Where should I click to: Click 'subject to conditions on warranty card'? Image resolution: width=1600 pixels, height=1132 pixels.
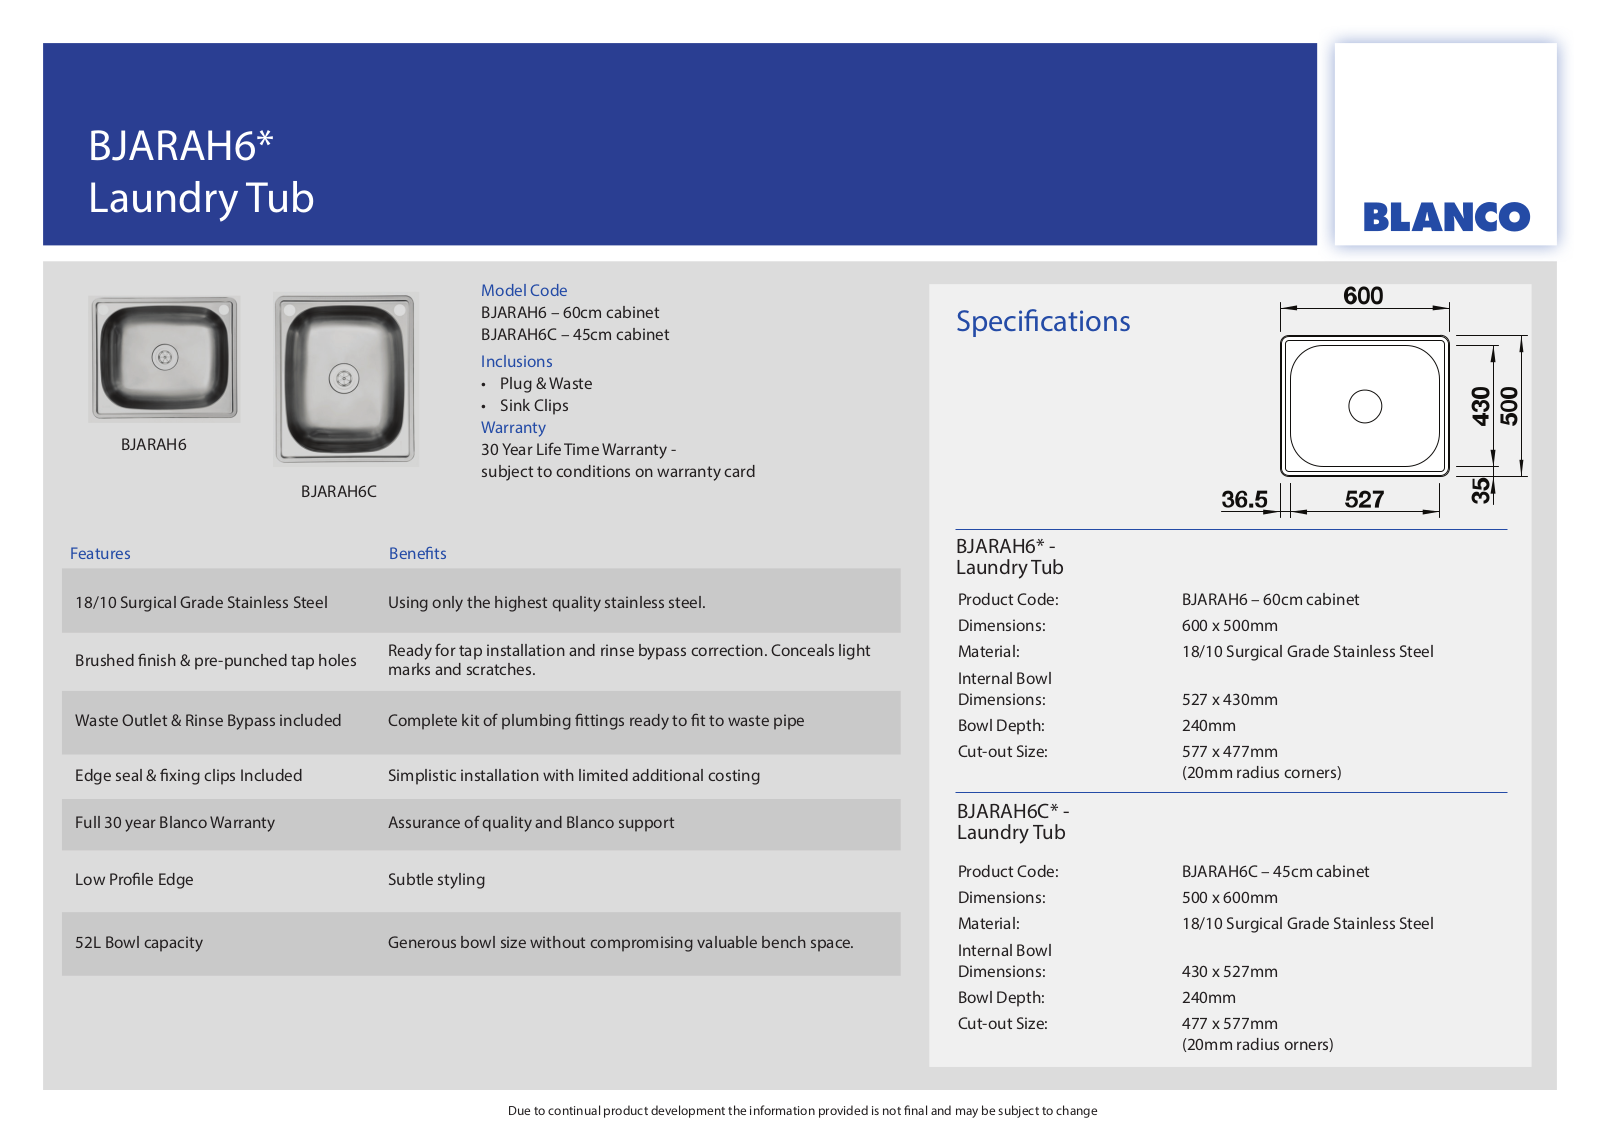tap(618, 471)
